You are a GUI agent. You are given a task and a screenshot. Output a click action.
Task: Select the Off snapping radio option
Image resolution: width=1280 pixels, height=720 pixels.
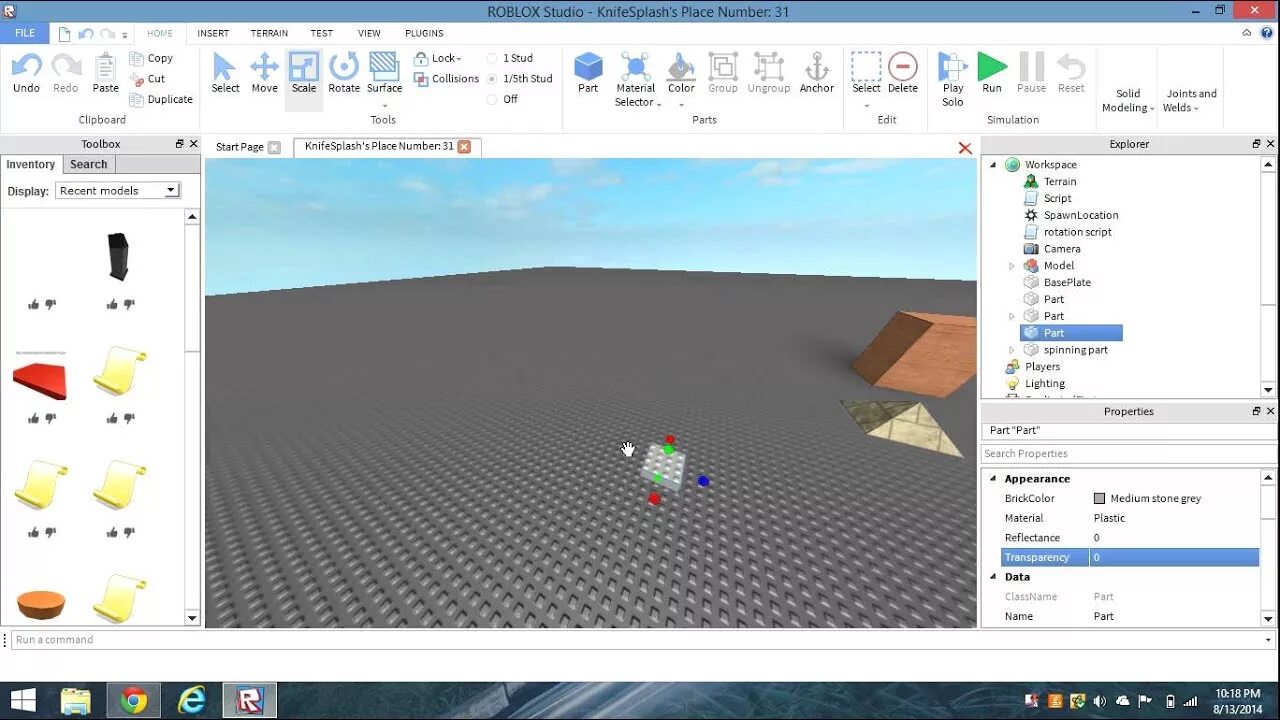pyautogui.click(x=492, y=99)
